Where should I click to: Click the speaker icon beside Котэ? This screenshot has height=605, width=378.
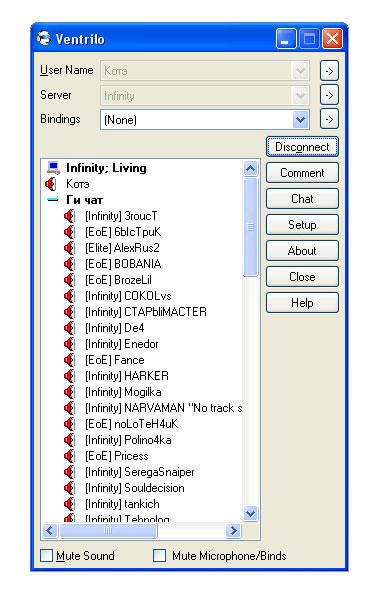[51, 184]
